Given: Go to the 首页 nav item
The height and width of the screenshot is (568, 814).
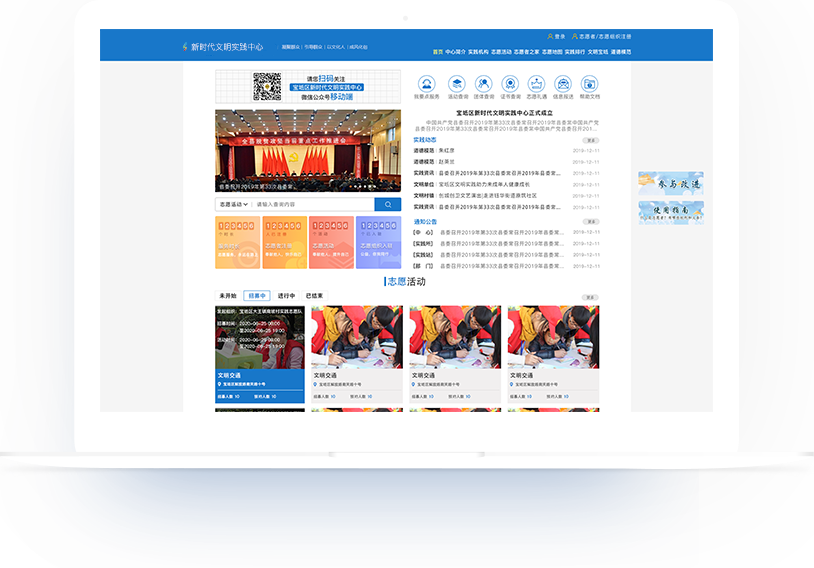Looking at the screenshot, I should coord(438,52).
